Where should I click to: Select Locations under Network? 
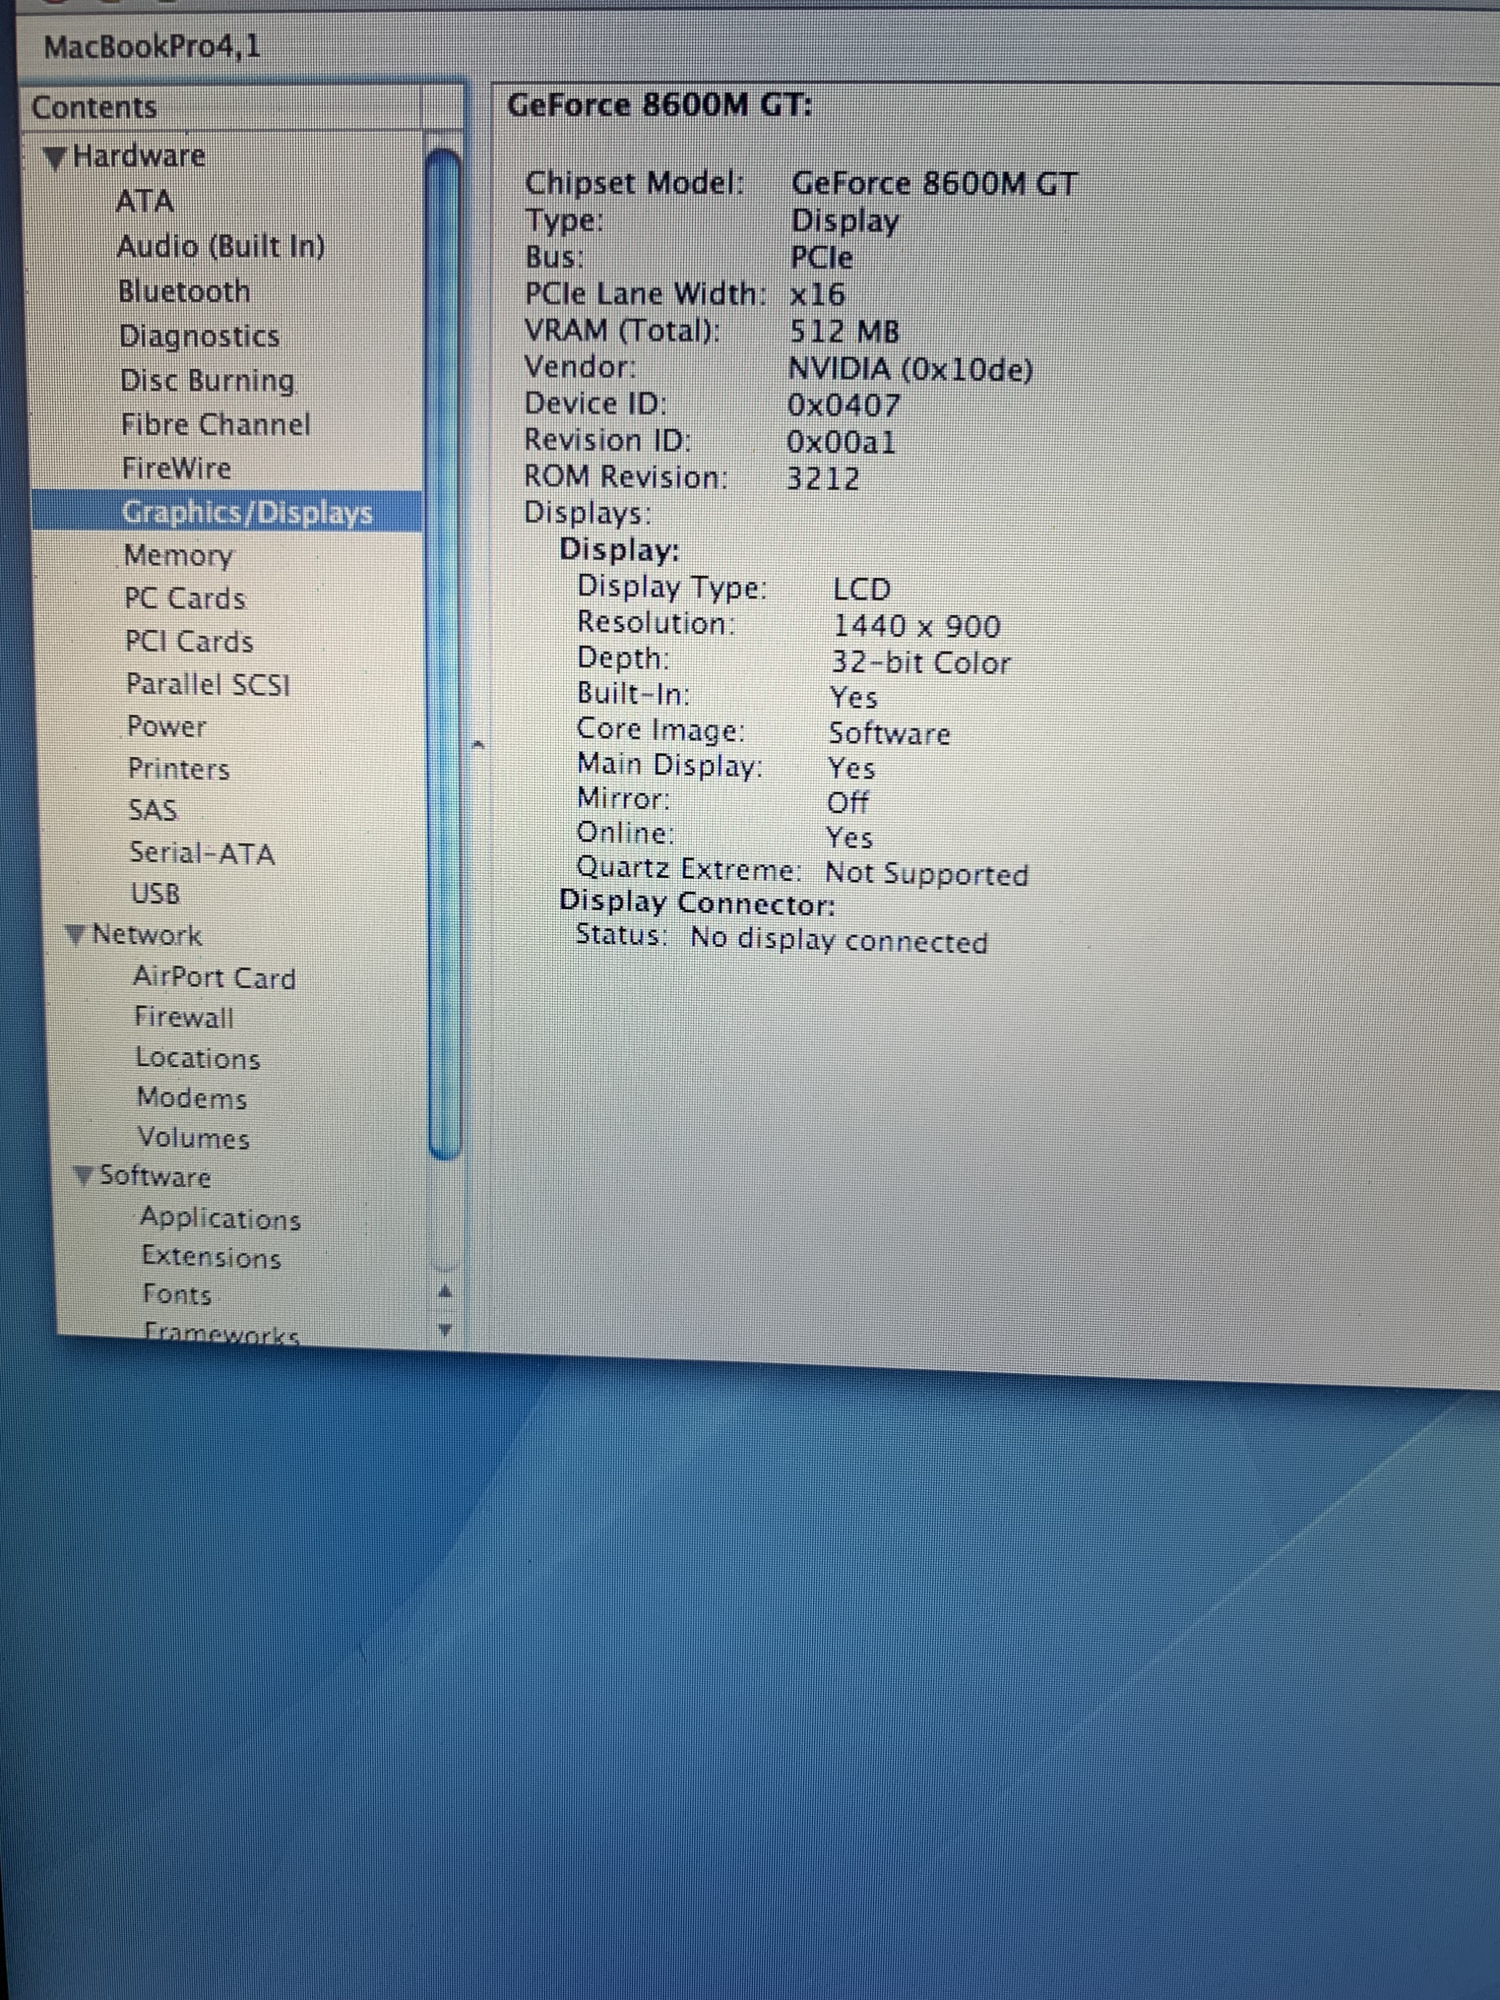[198, 1058]
